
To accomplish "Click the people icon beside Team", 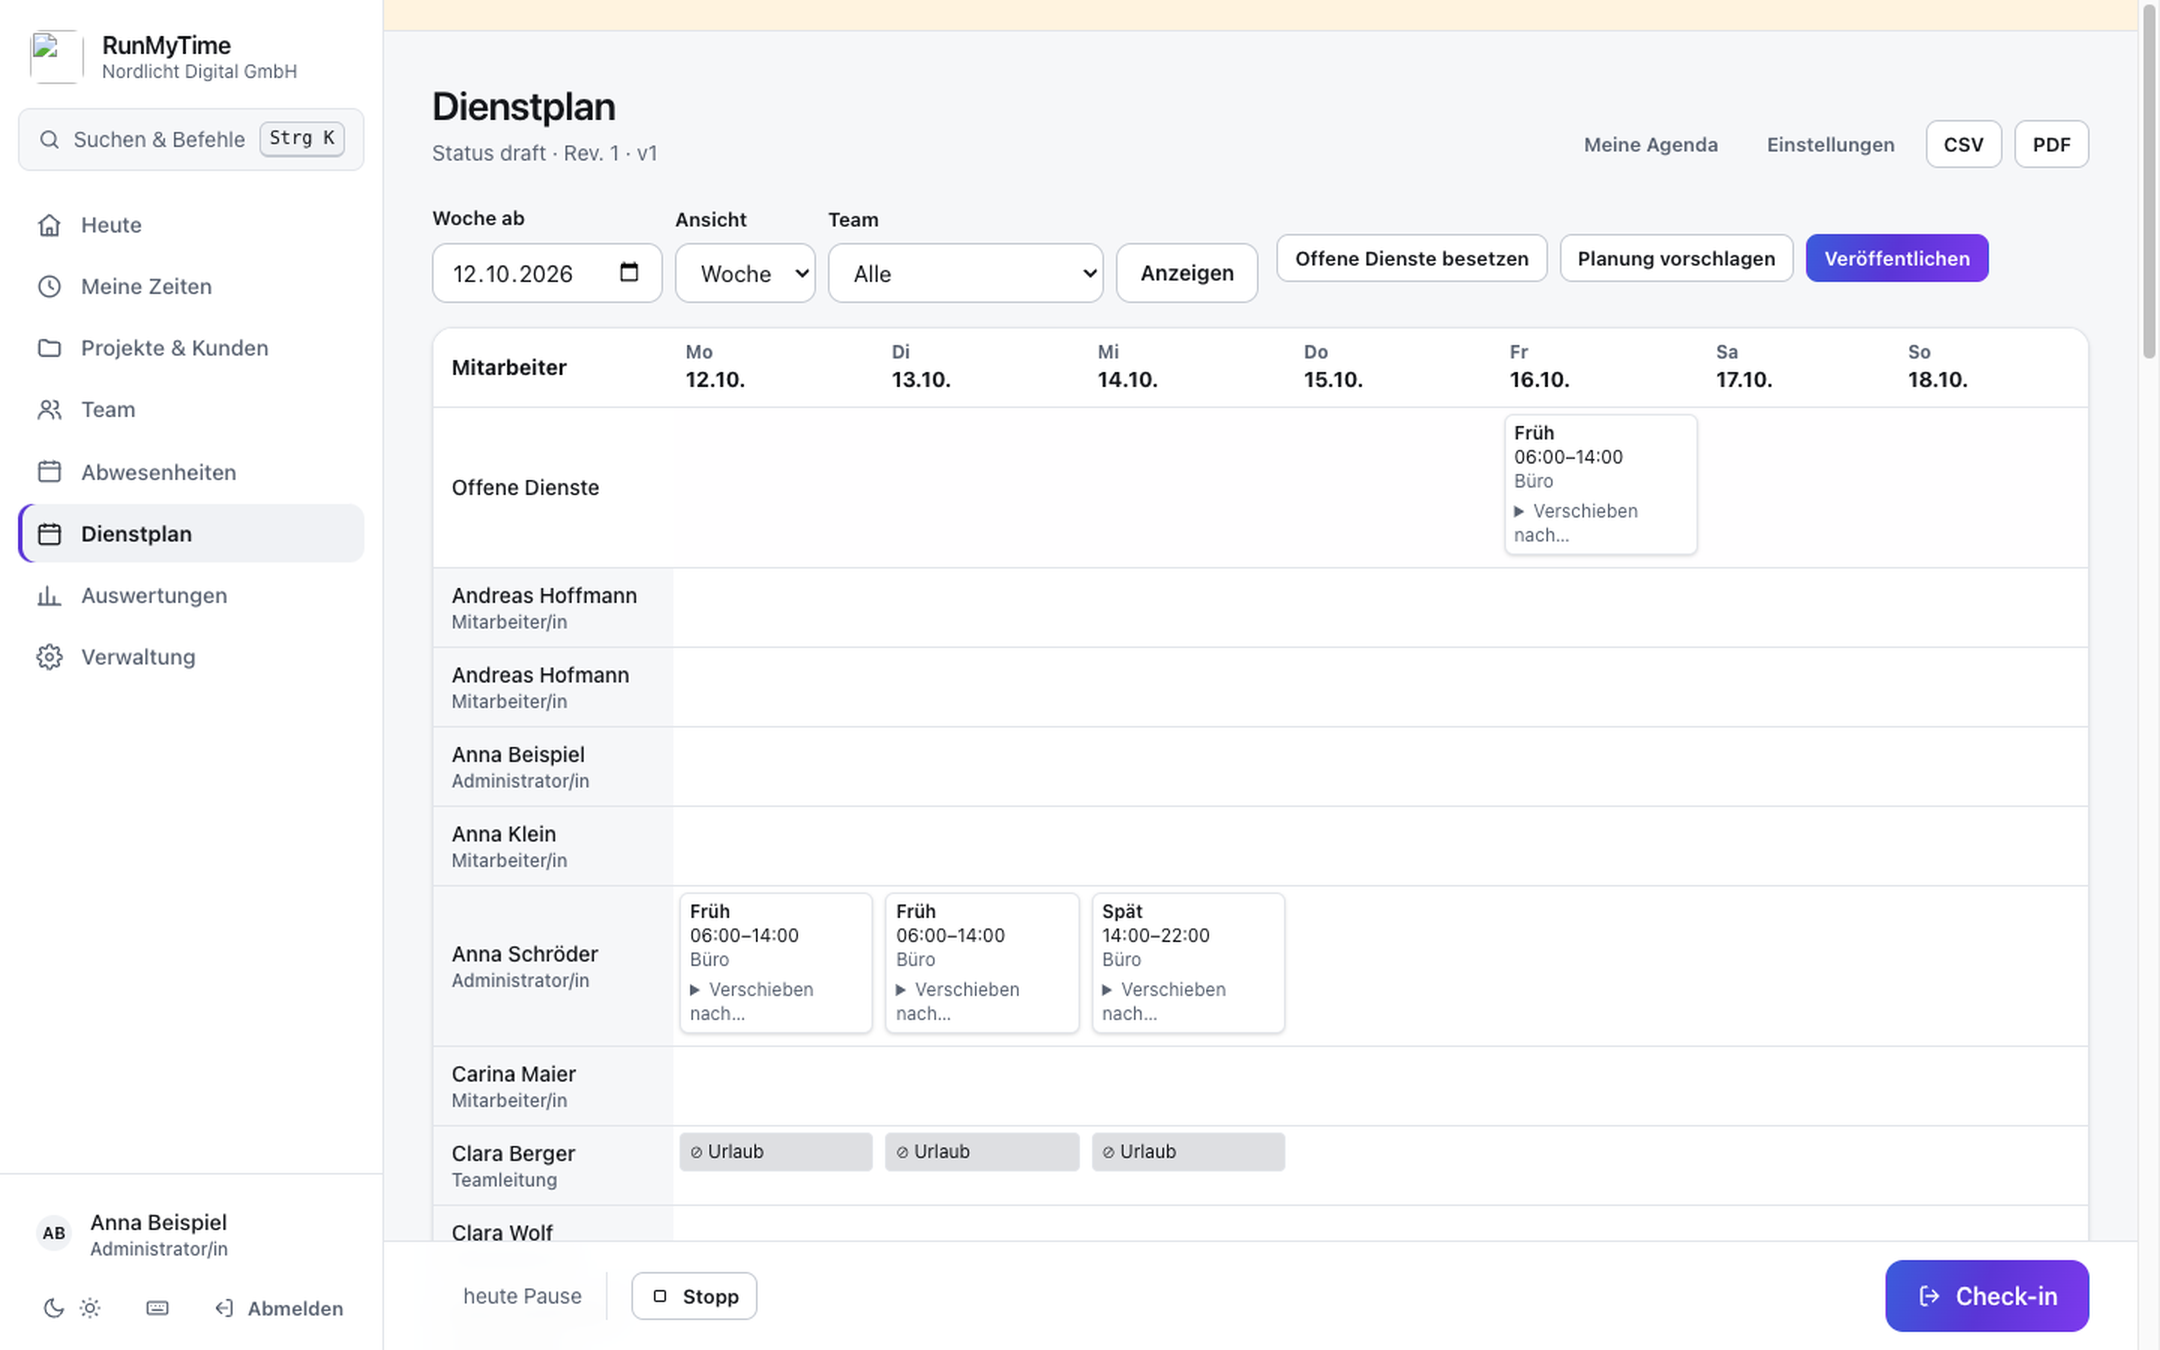I will pyautogui.click(x=49, y=410).
